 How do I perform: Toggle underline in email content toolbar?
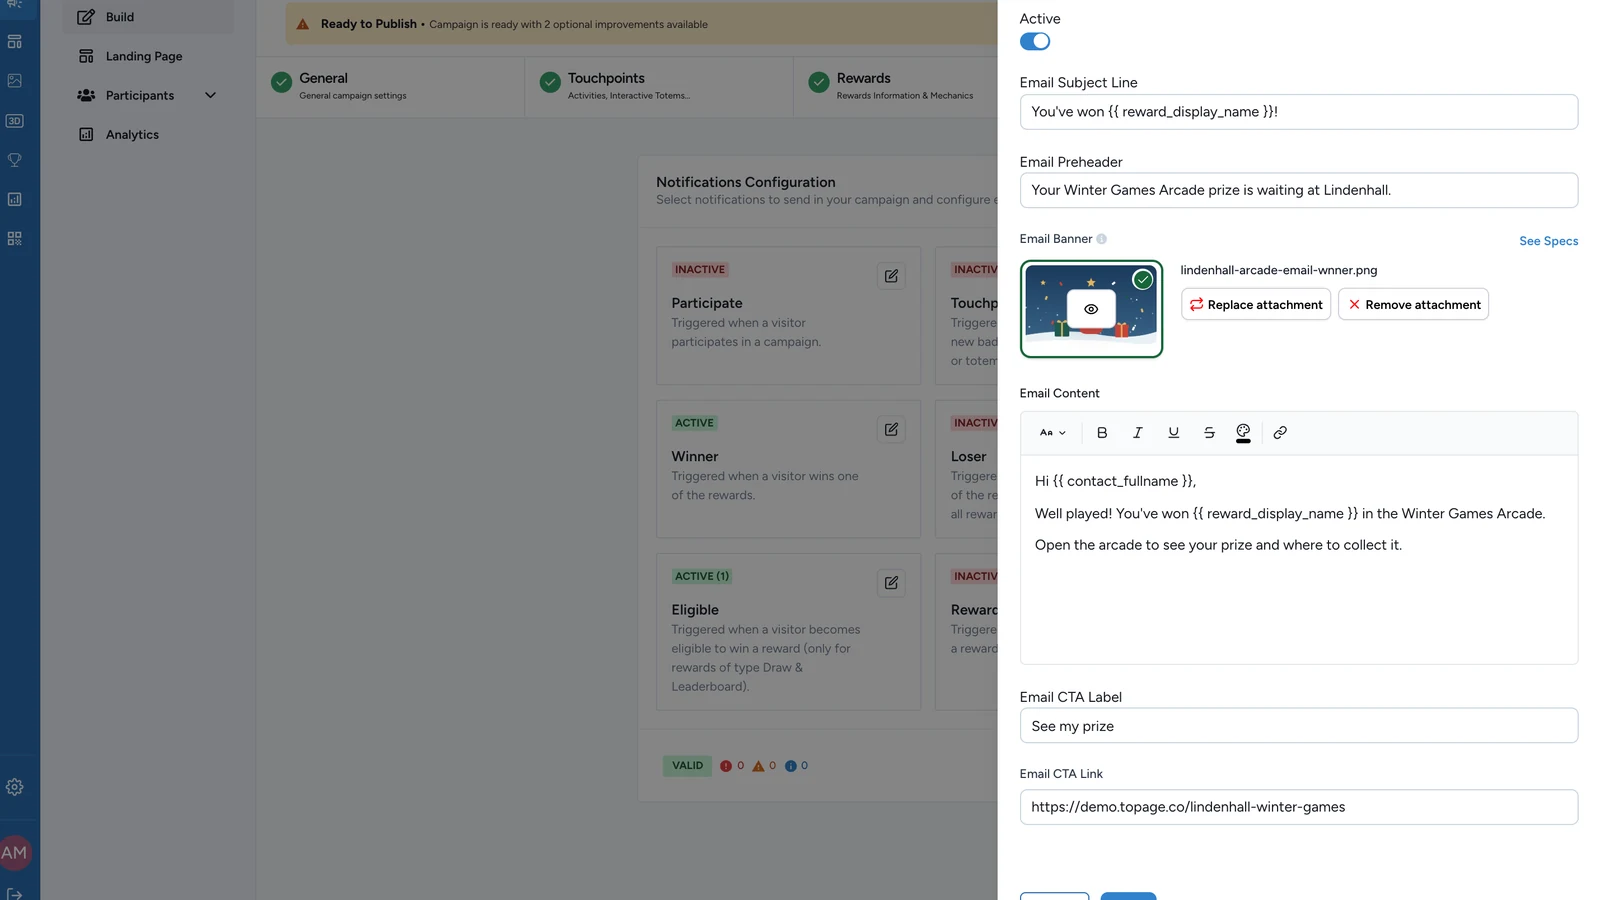pos(1173,433)
